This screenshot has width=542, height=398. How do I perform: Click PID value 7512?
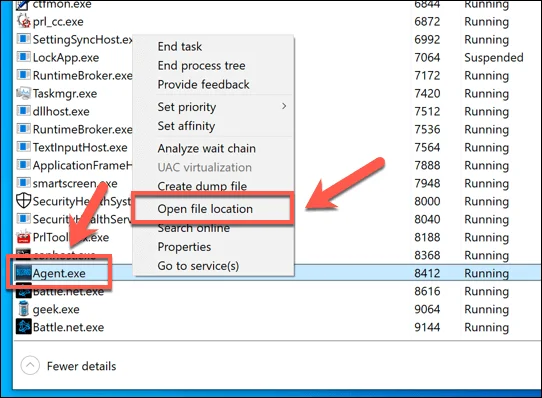click(x=427, y=112)
